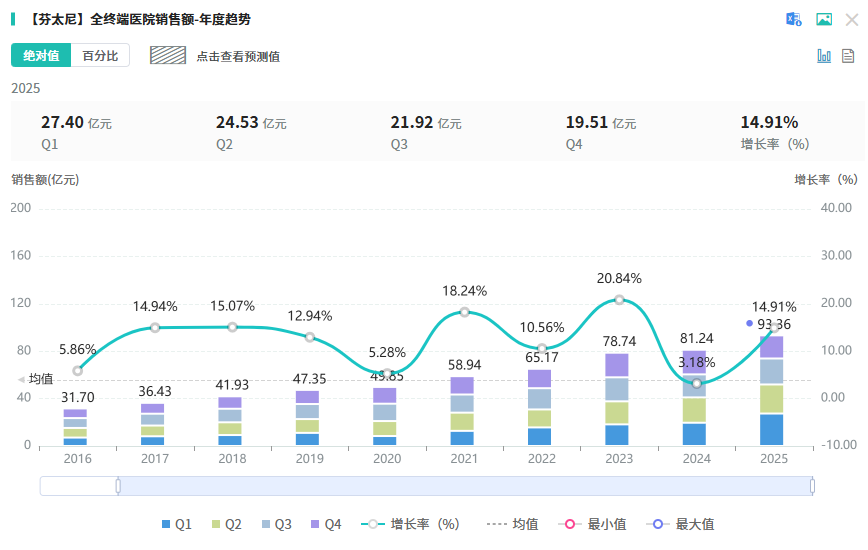868x550 pixels.
Task: Switch to the 百分比 tab
Action: tap(100, 55)
